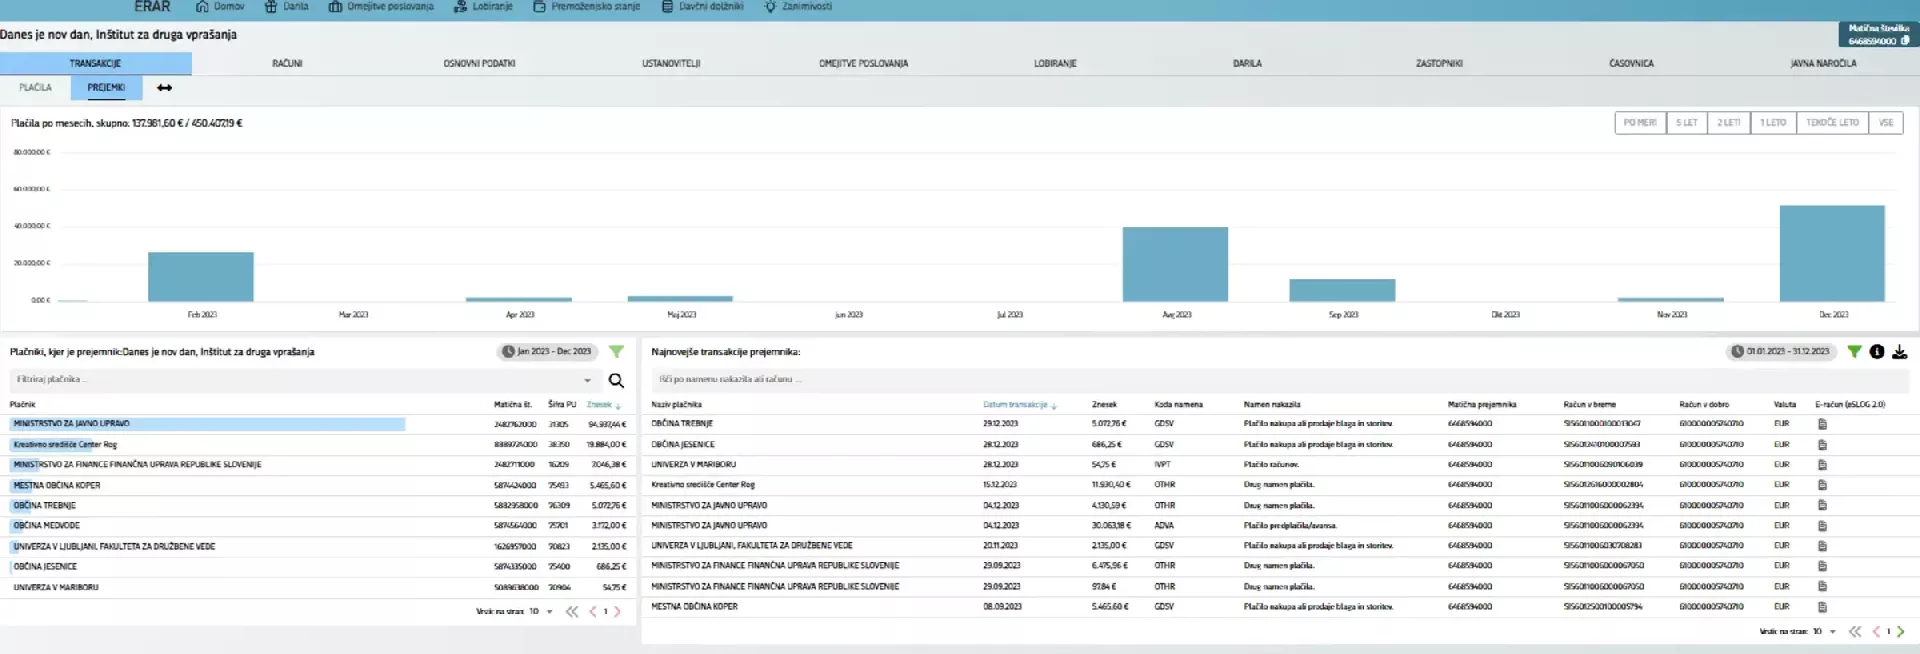1920x654 pixels.
Task: Switch to the RAČUNI tab
Action: click(x=287, y=64)
